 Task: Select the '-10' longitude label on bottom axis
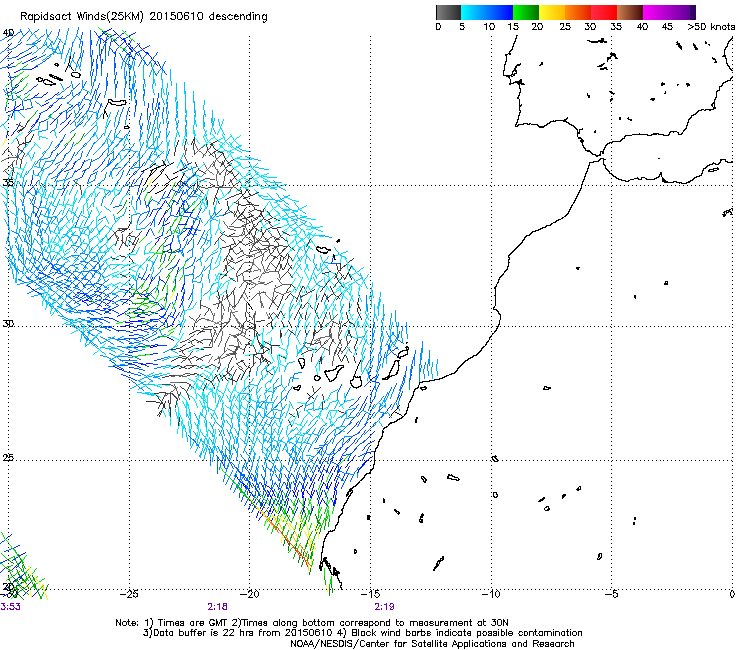(491, 594)
